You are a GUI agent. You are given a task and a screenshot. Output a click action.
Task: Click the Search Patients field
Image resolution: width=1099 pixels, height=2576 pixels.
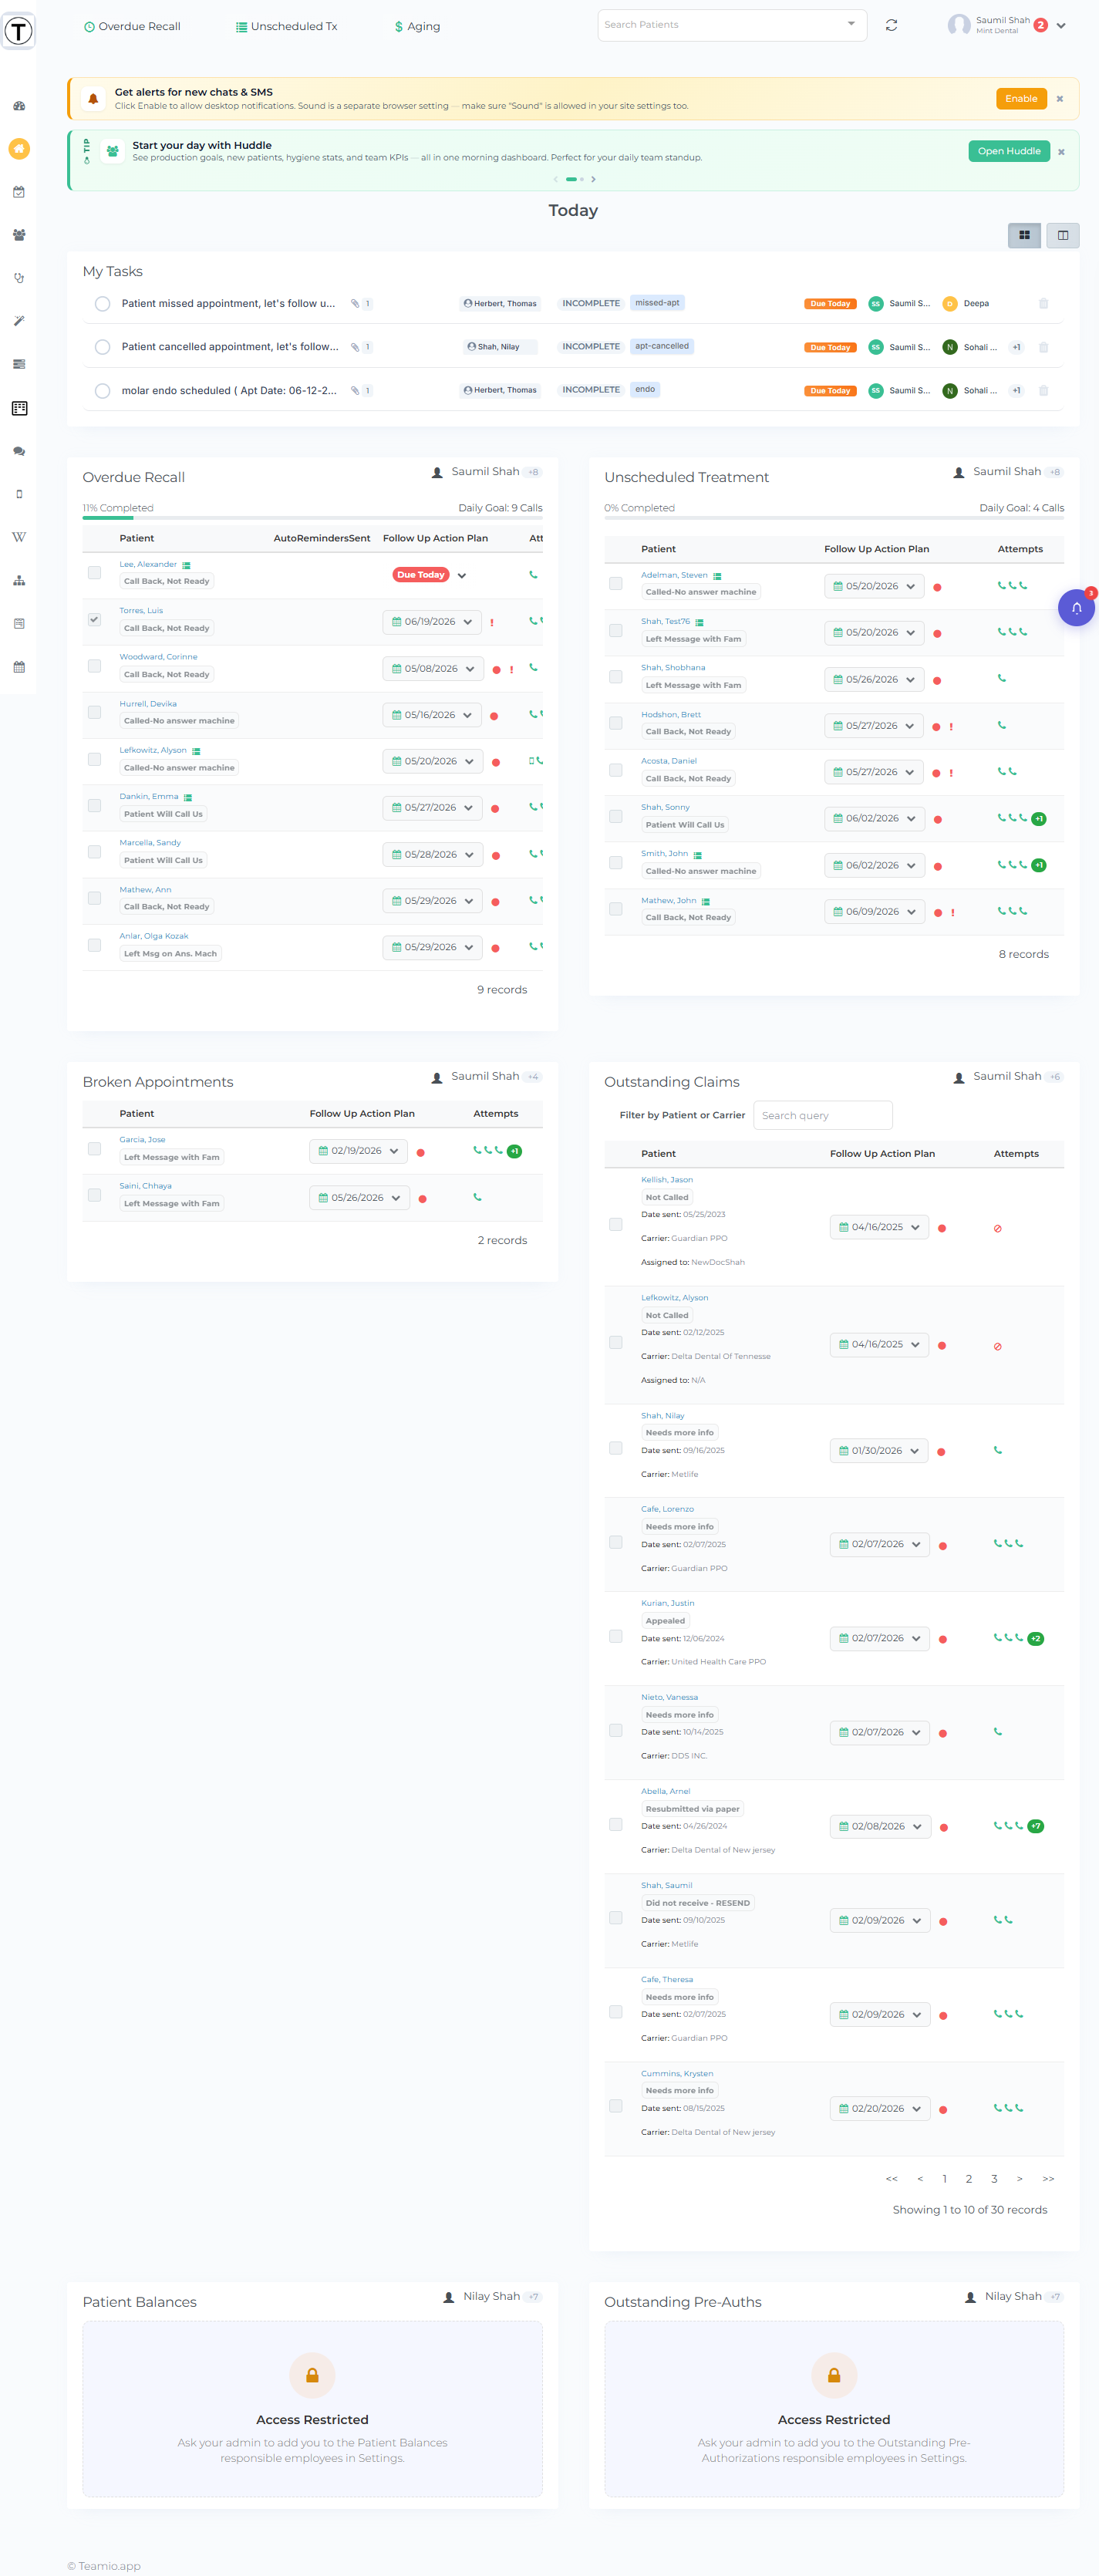[x=732, y=25]
